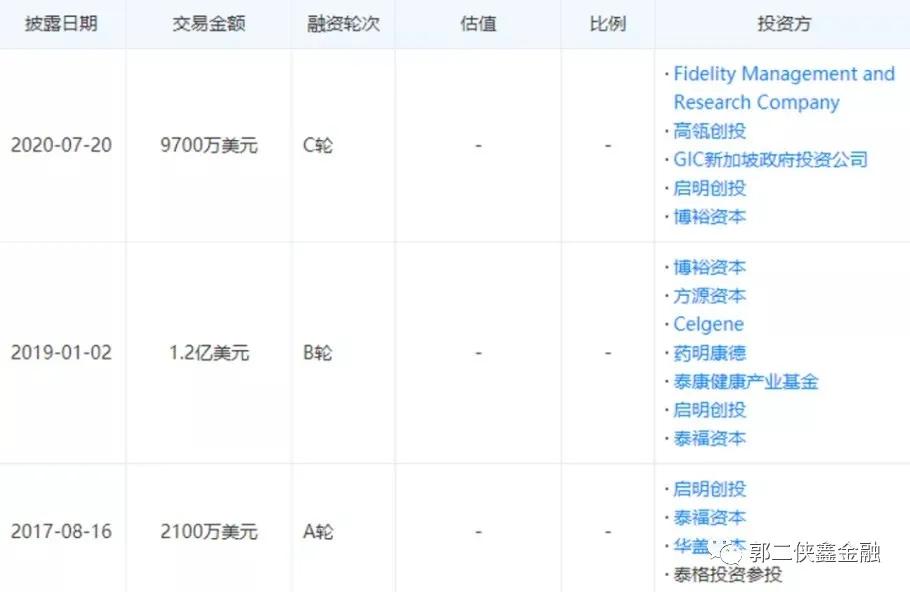The height and width of the screenshot is (592, 910).
Task: Select the amount 9700万美元
Action: (209, 145)
